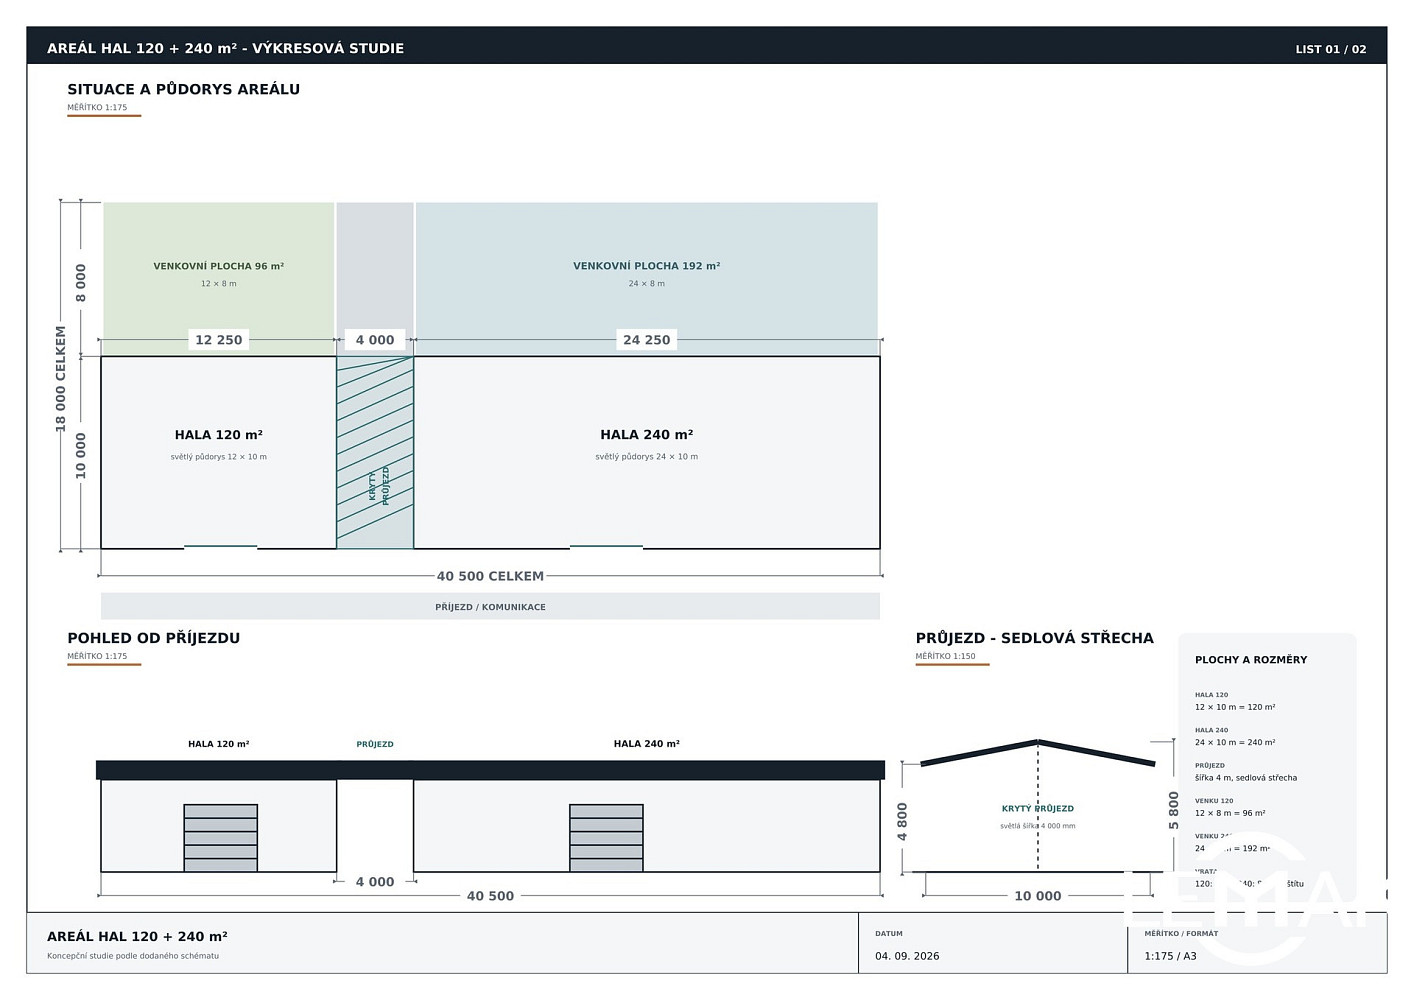Click the 'VENKOVNÍ PLOCHA 96 m²' label
Image resolution: width=1414 pixels, height=1000 pixels.
pyautogui.click(x=218, y=266)
